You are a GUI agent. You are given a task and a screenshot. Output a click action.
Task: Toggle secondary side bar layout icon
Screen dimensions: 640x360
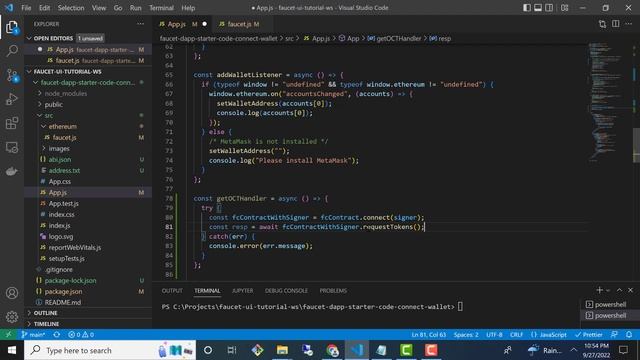549,8
